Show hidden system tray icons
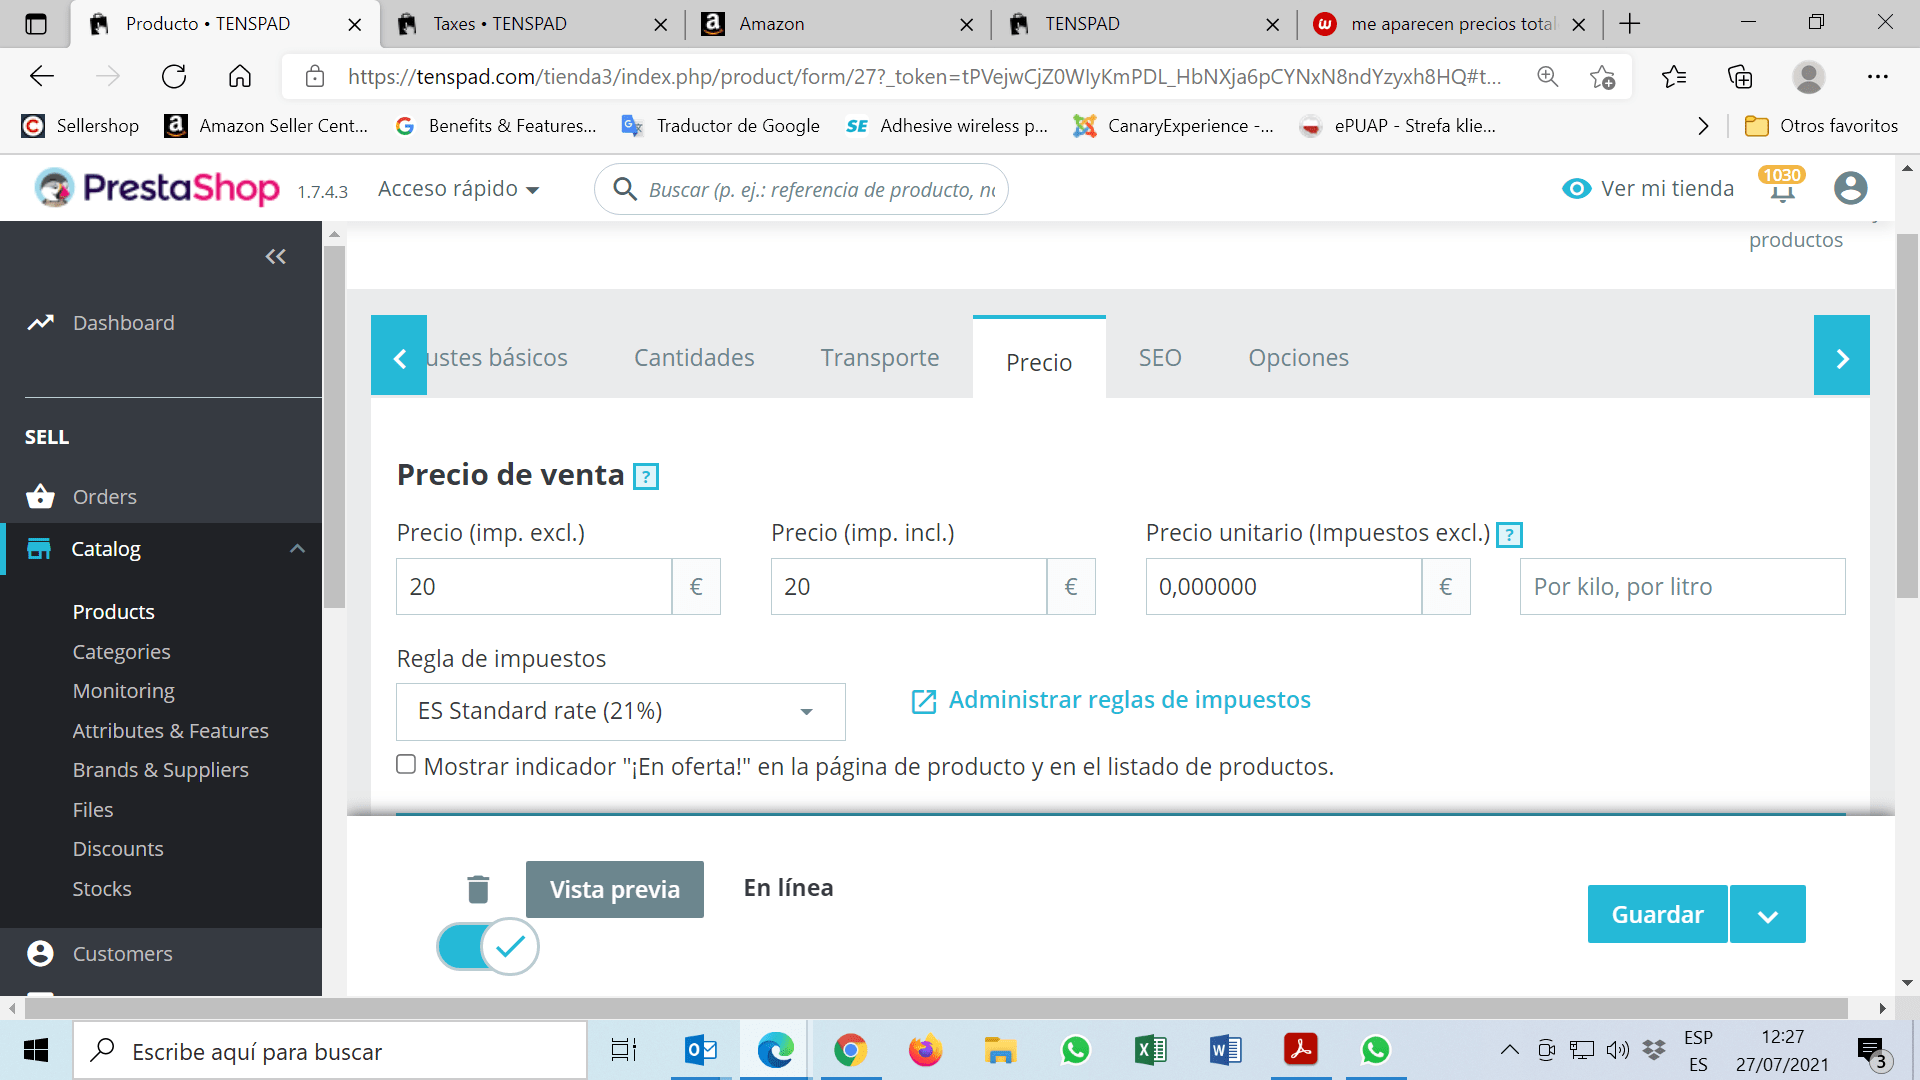Image resolution: width=1920 pixels, height=1080 pixels. pyautogui.click(x=1510, y=1050)
